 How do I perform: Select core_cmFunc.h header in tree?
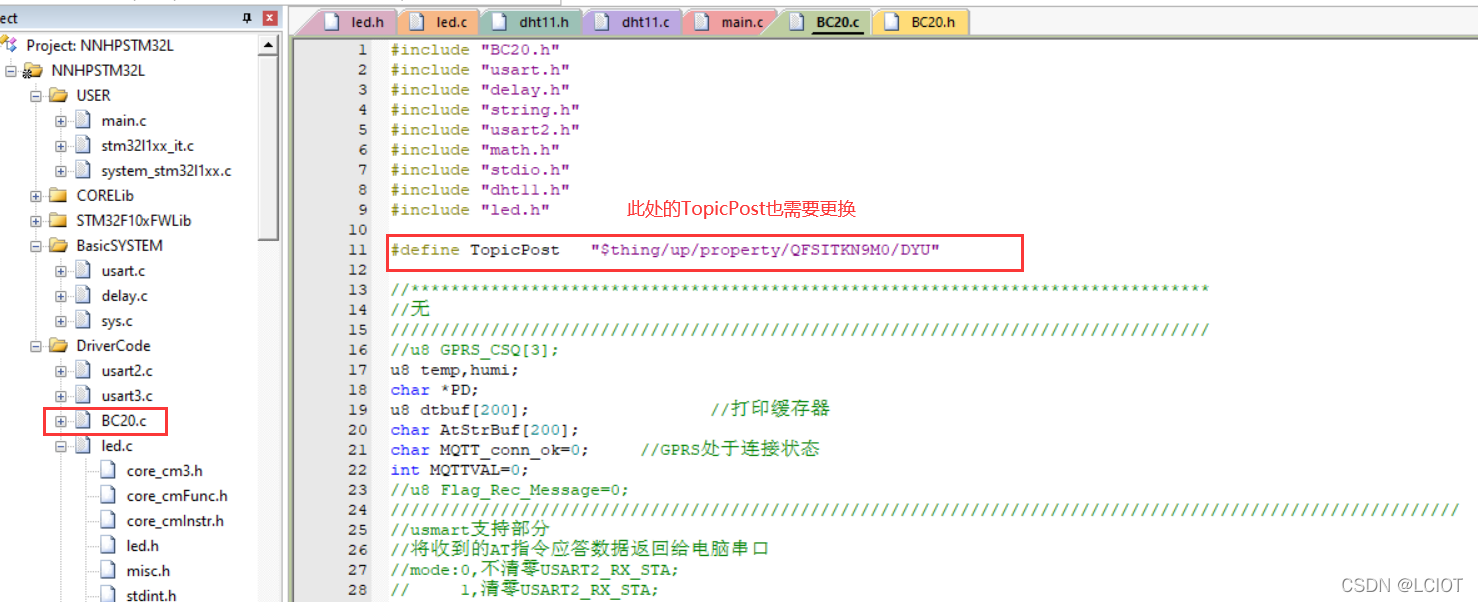coord(177,496)
